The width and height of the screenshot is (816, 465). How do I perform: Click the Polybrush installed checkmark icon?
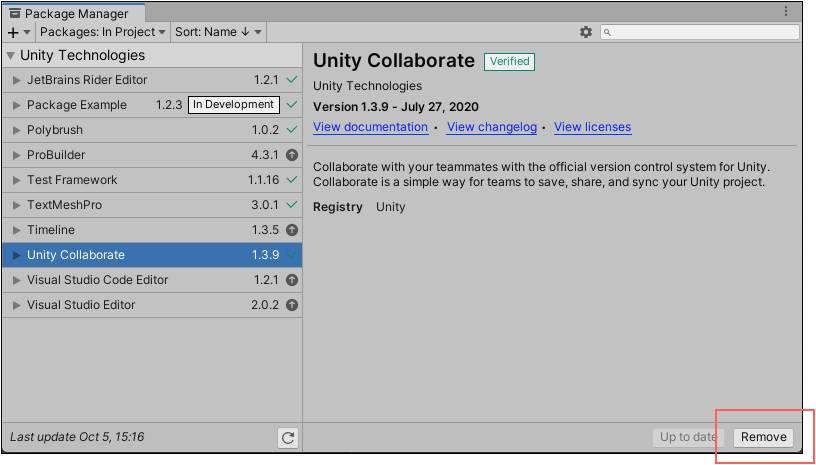(x=292, y=130)
